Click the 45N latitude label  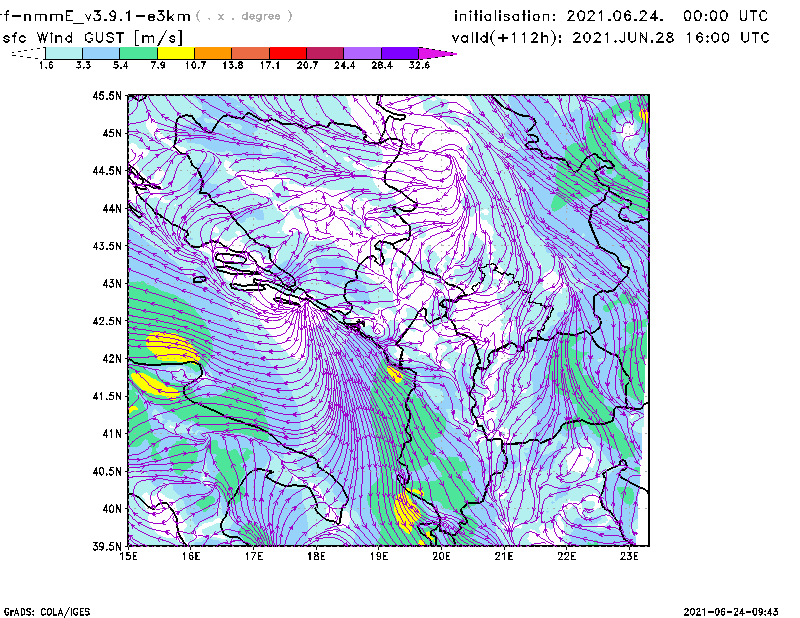[112, 133]
